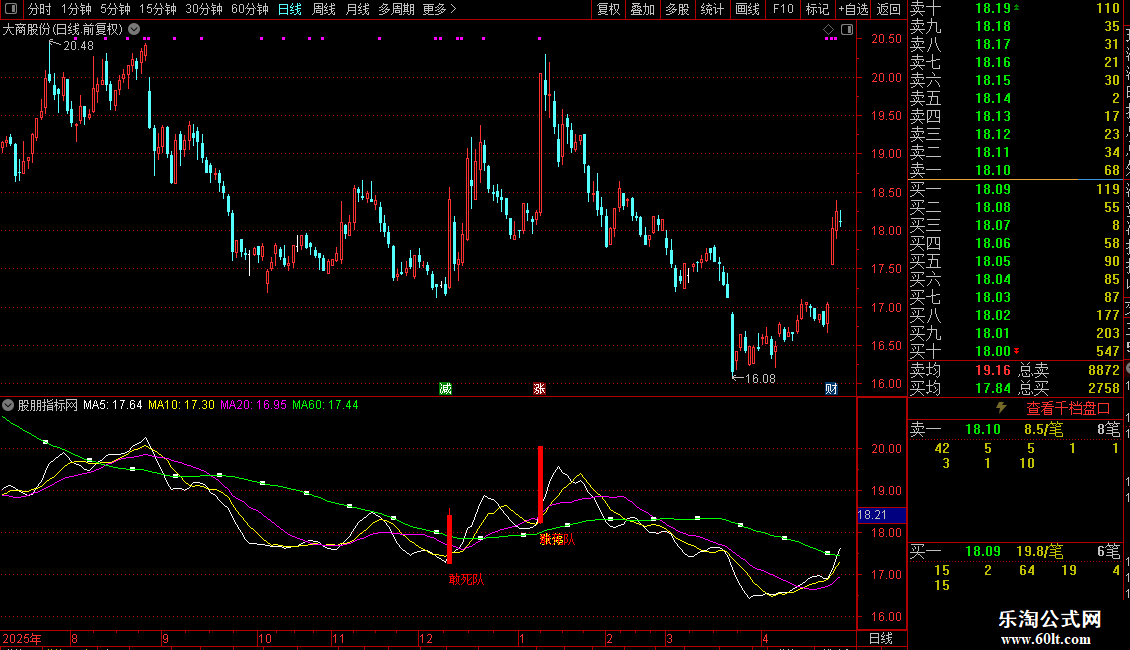Click the window layout icon on main chart
This screenshot has height=650, width=1130.
848,30
